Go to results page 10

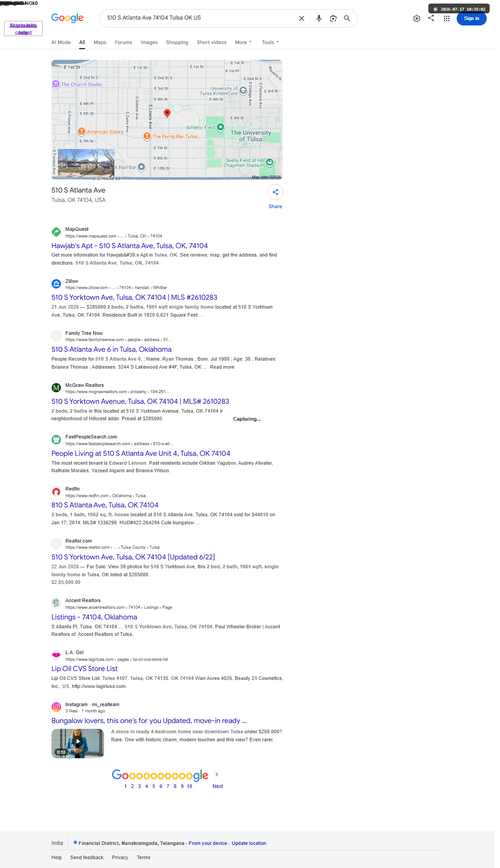tap(189, 786)
